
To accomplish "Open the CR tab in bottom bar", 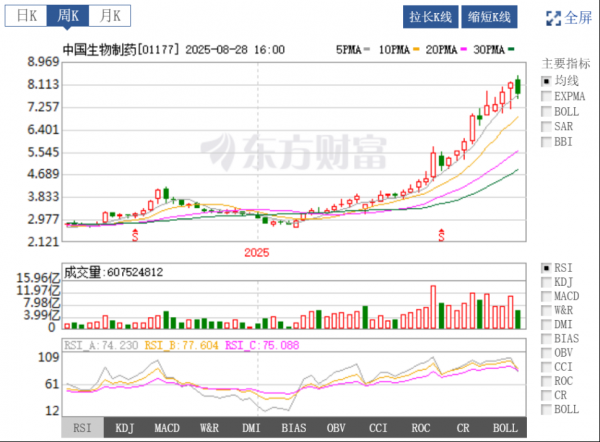I will [x=463, y=427].
